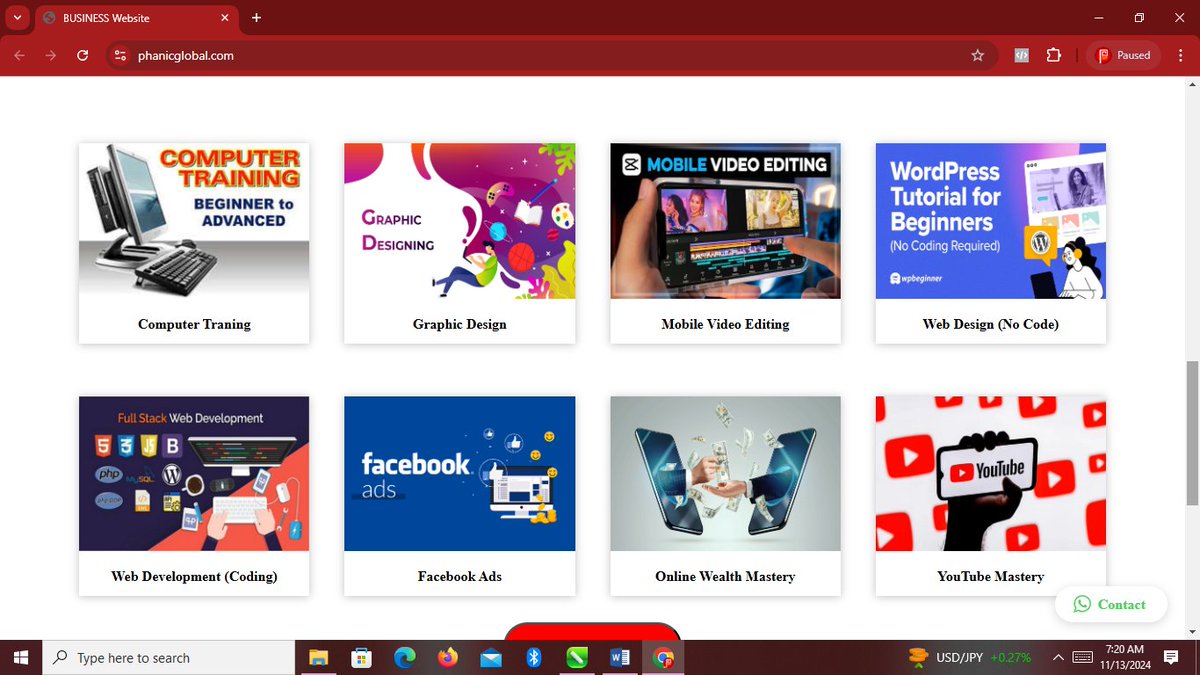Open the Chrome three-dot menu
1200x675 pixels.
point(1182,56)
